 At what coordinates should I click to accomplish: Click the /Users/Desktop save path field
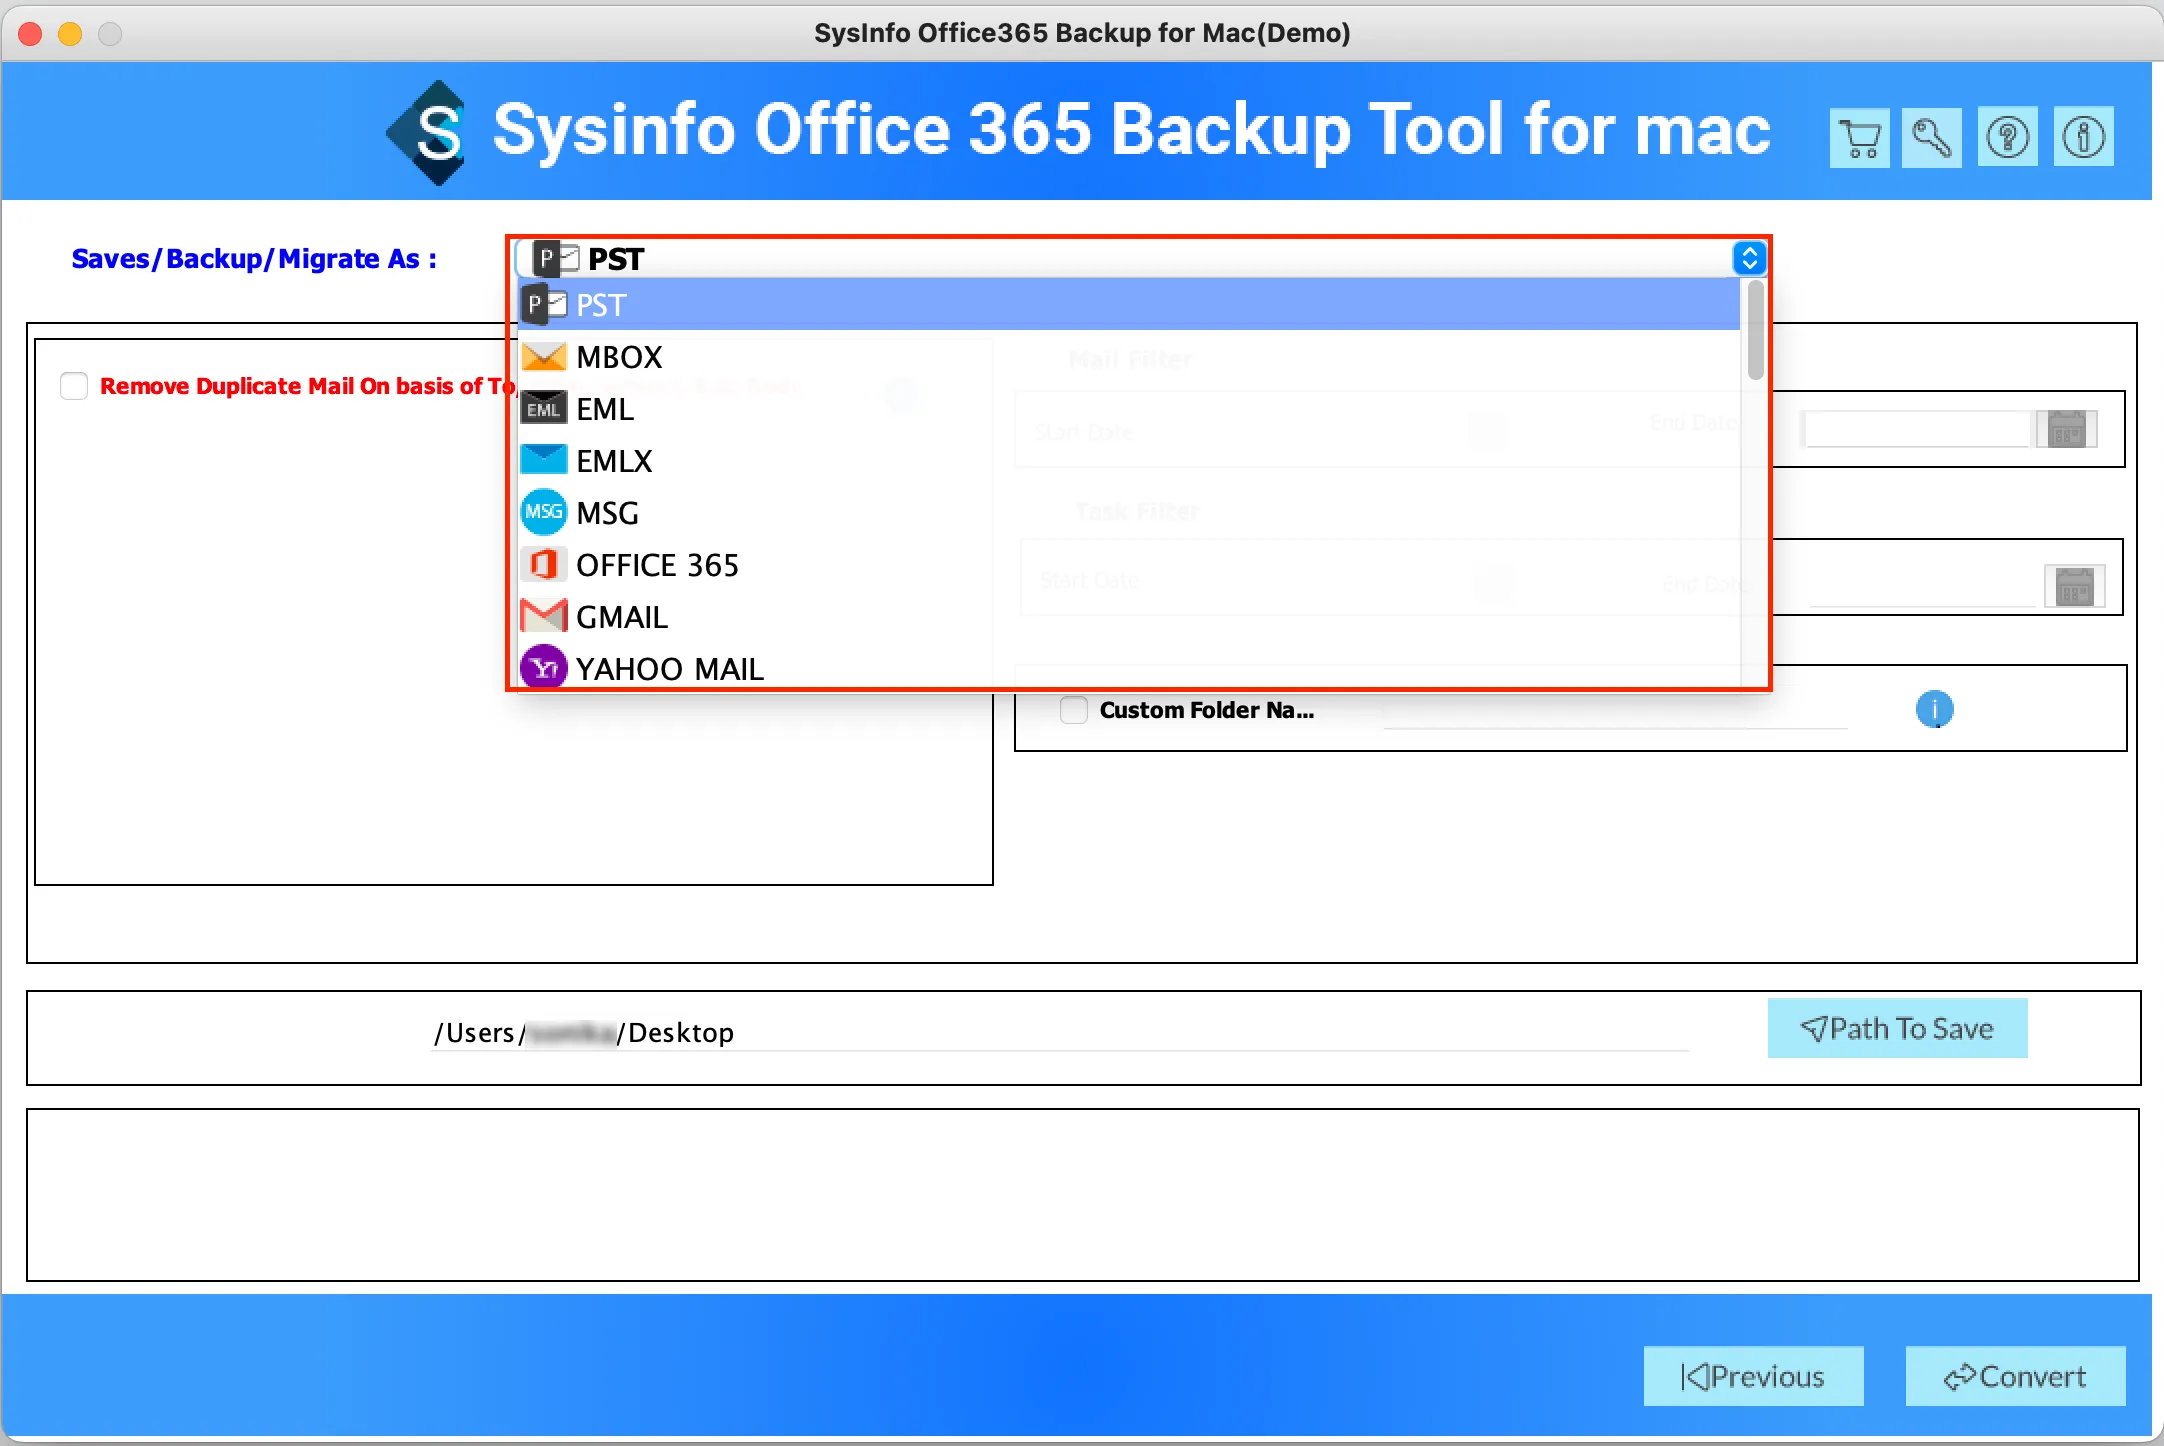[x=1060, y=1032]
